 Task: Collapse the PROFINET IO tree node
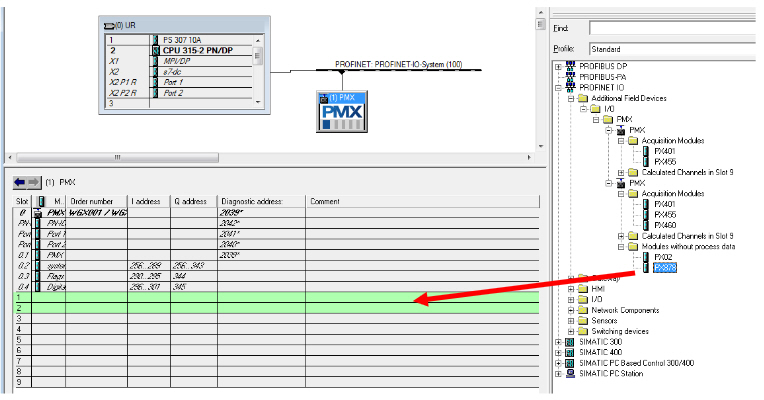[x=558, y=88]
